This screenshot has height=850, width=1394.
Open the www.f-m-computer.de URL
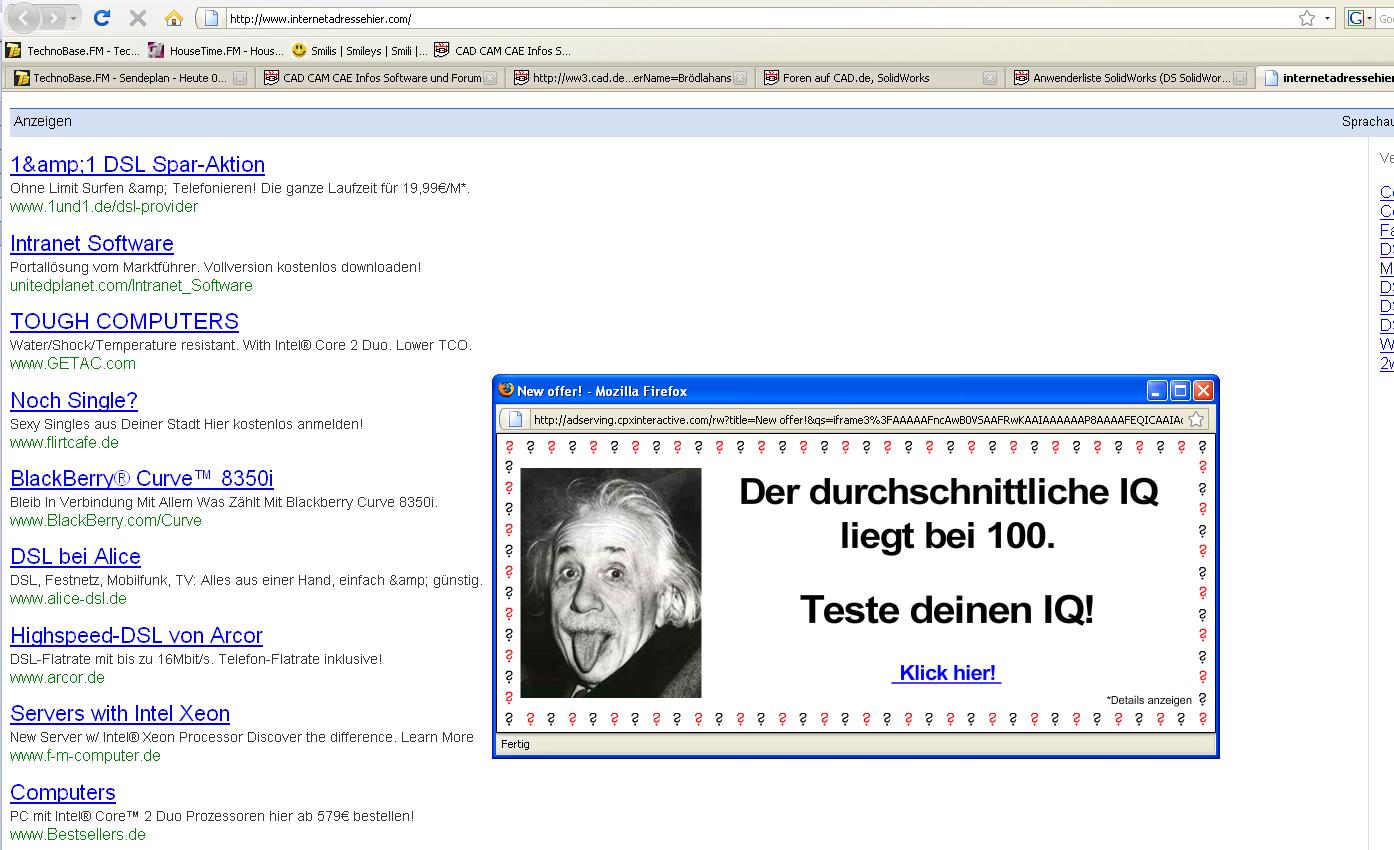(85, 756)
